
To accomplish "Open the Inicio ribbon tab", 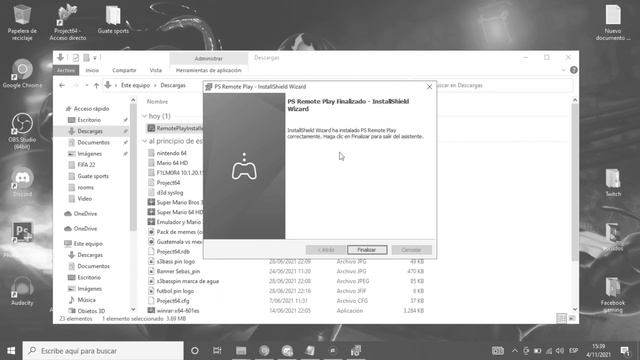I will coord(92,70).
